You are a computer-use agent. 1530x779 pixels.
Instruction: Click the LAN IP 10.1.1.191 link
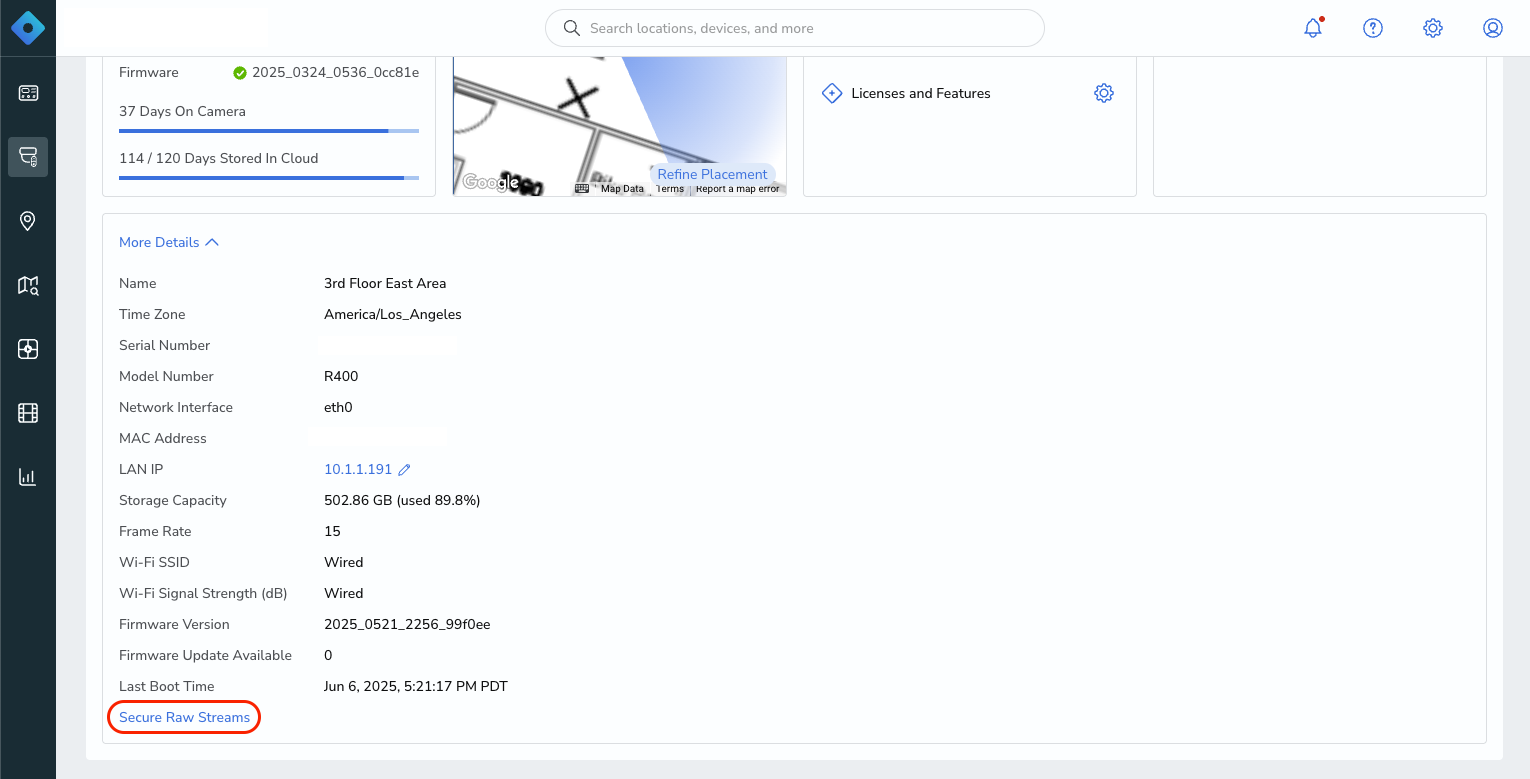[358, 469]
